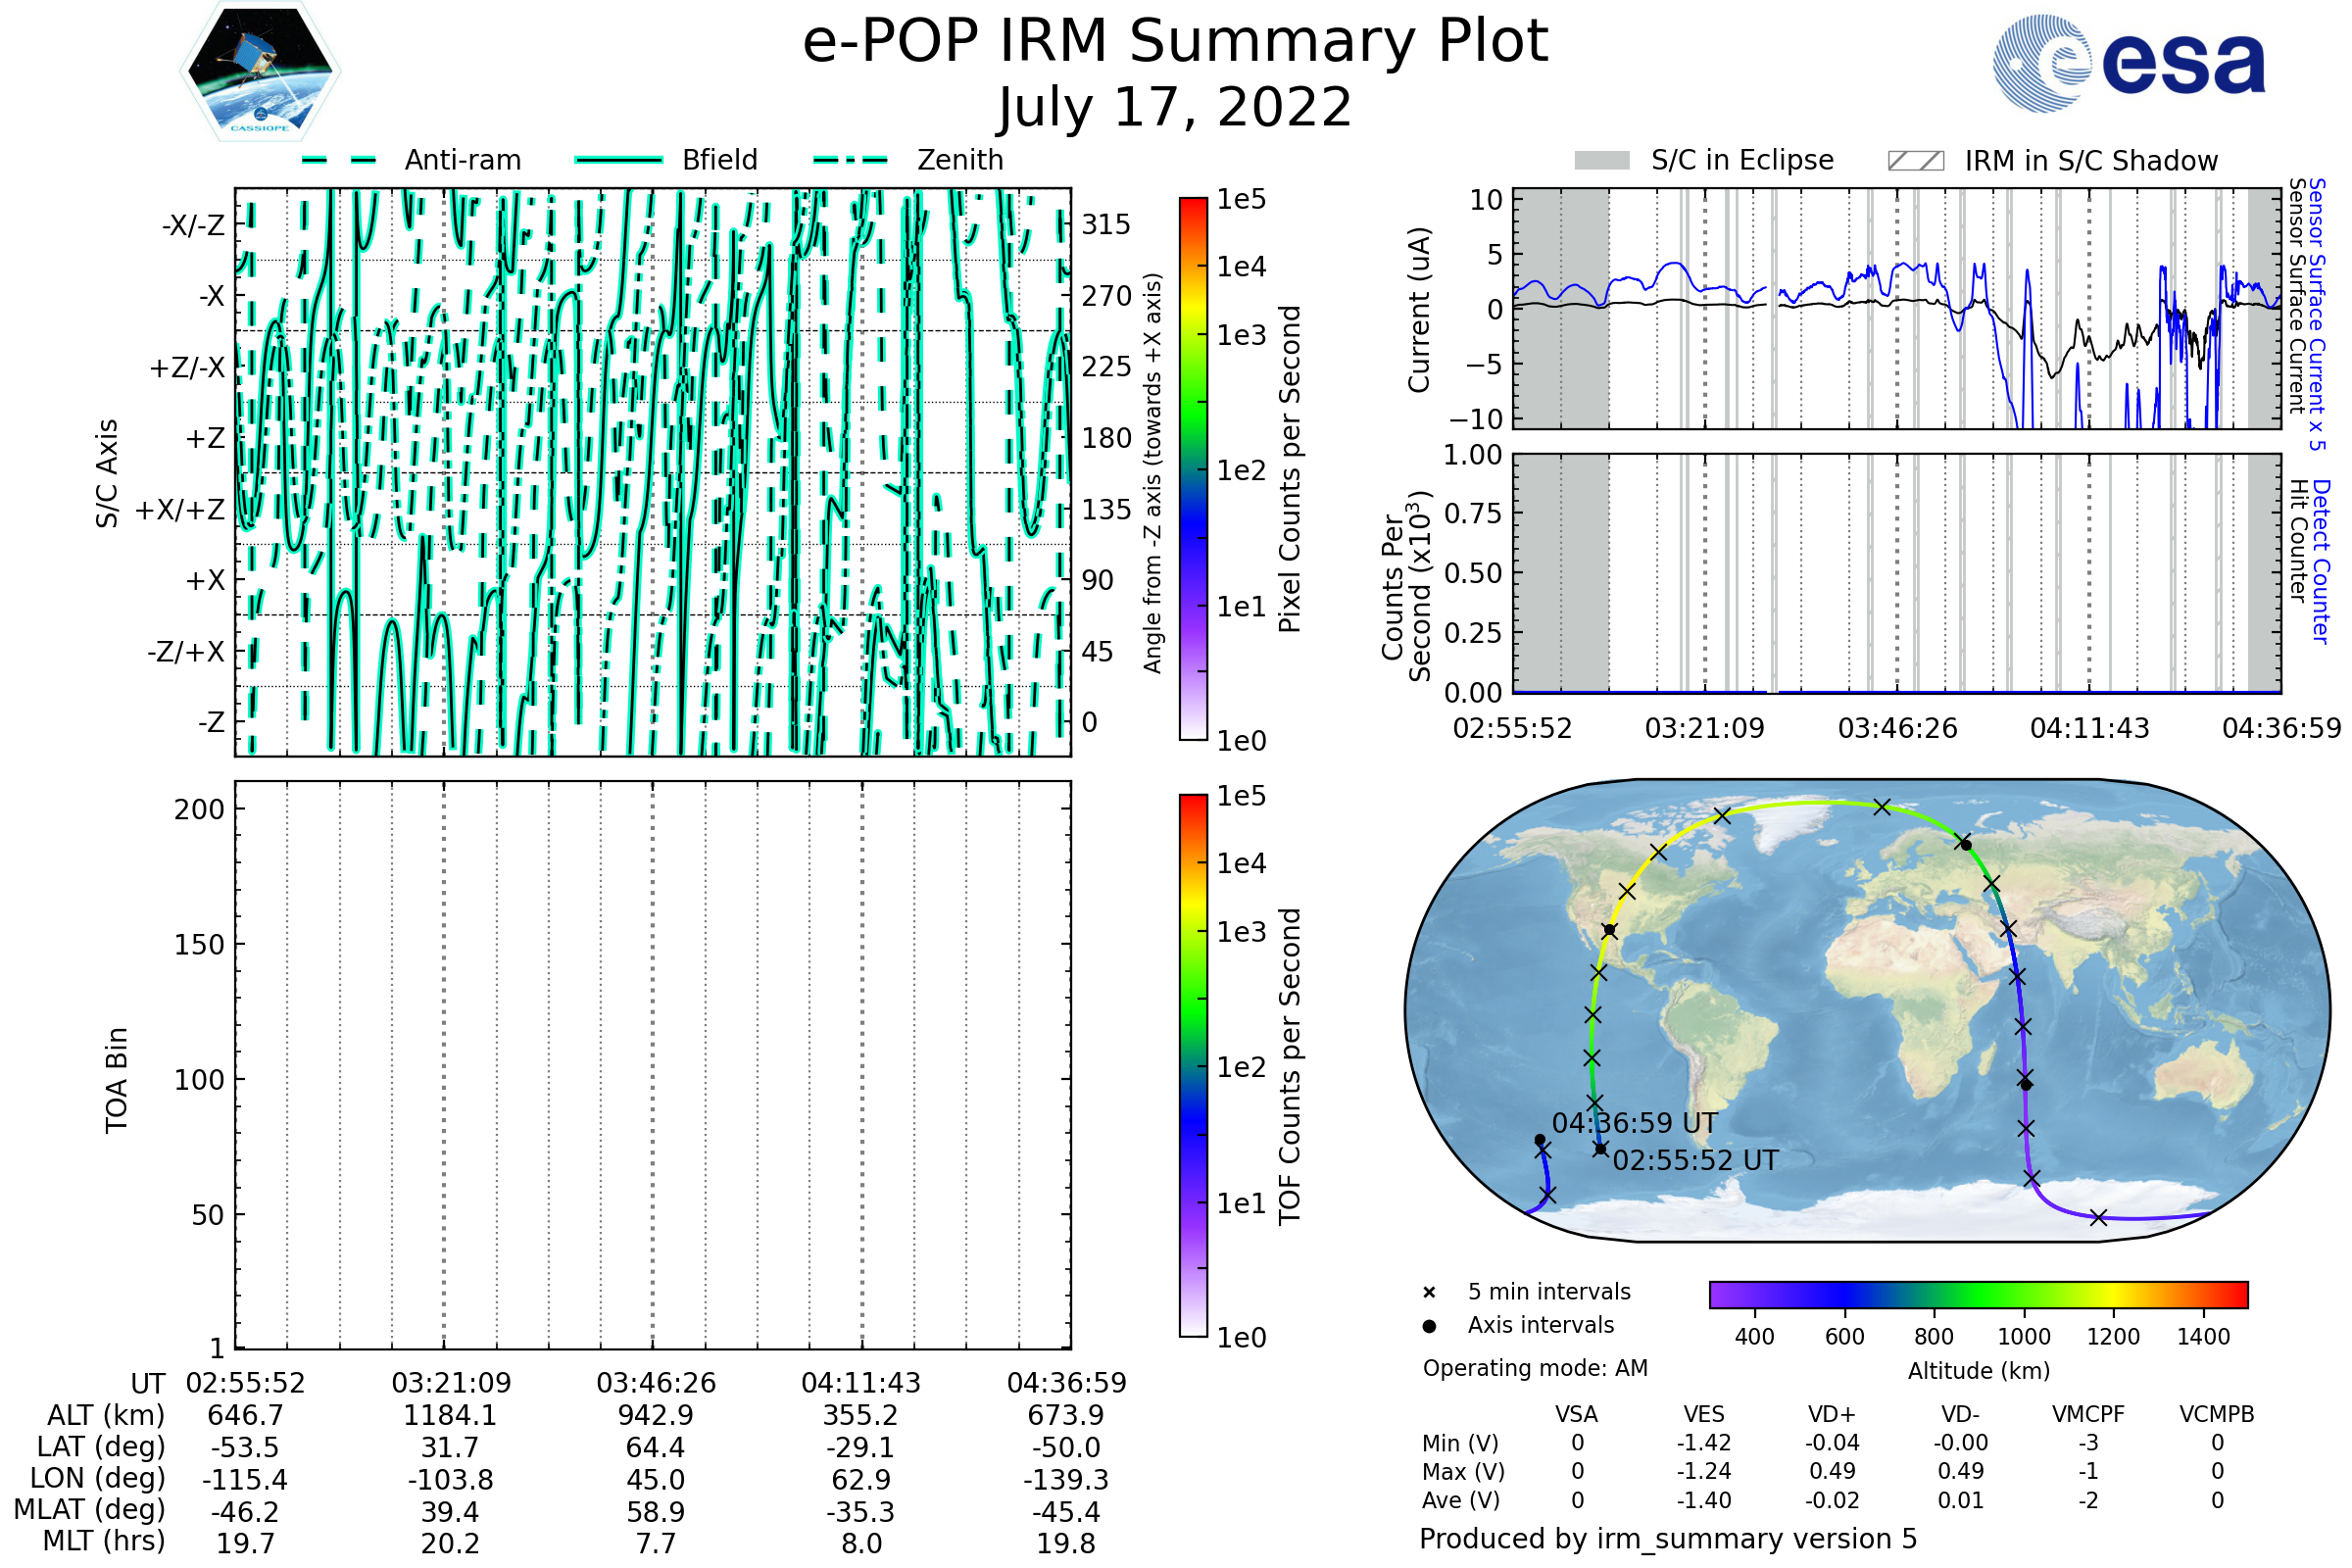Click the IRM in S/C Shadow hatched patch
Viewport: 2352px width, 1568px height.
1916,161
